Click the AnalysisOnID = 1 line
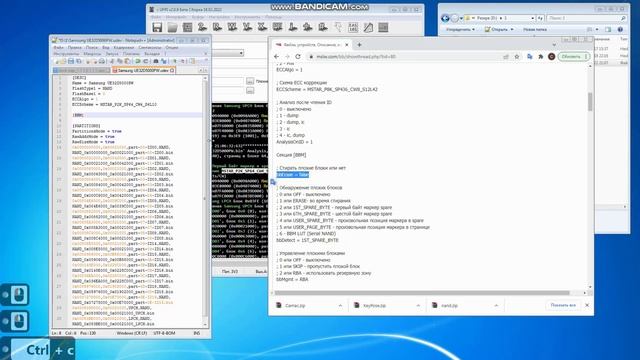Image resolution: width=640 pixels, height=360 pixels. tap(294, 142)
